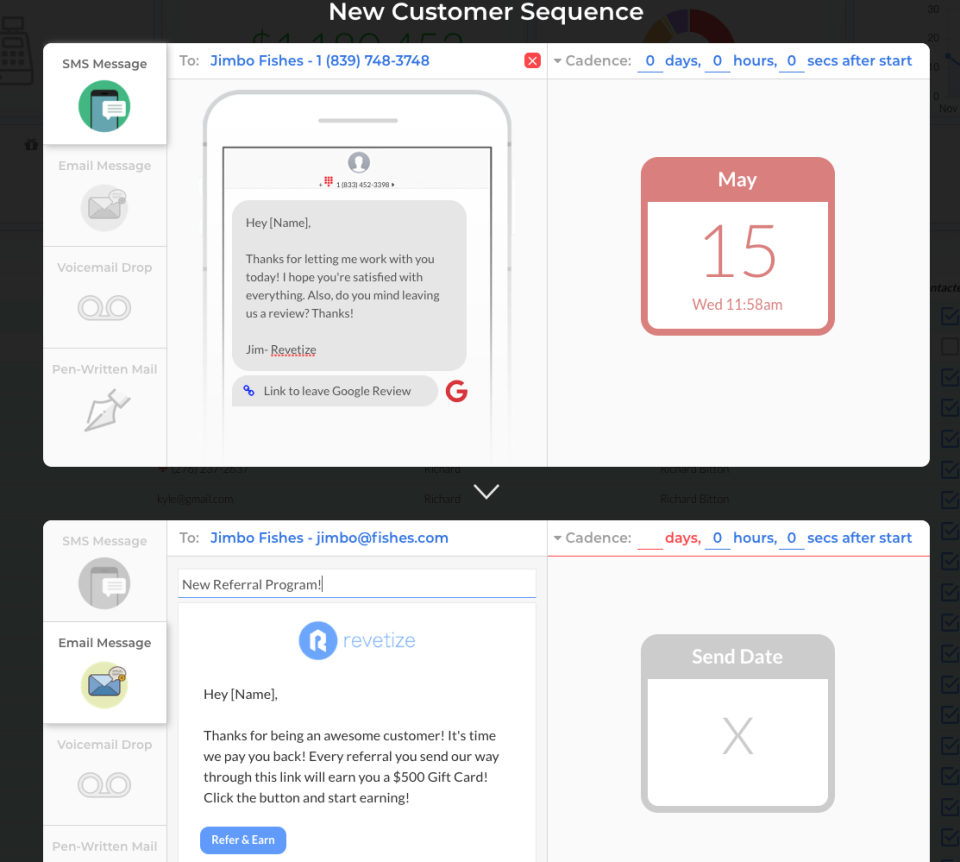Click the red Google G icon
This screenshot has width=960, height=862.
pyautogui.click(x=456, y=391)
